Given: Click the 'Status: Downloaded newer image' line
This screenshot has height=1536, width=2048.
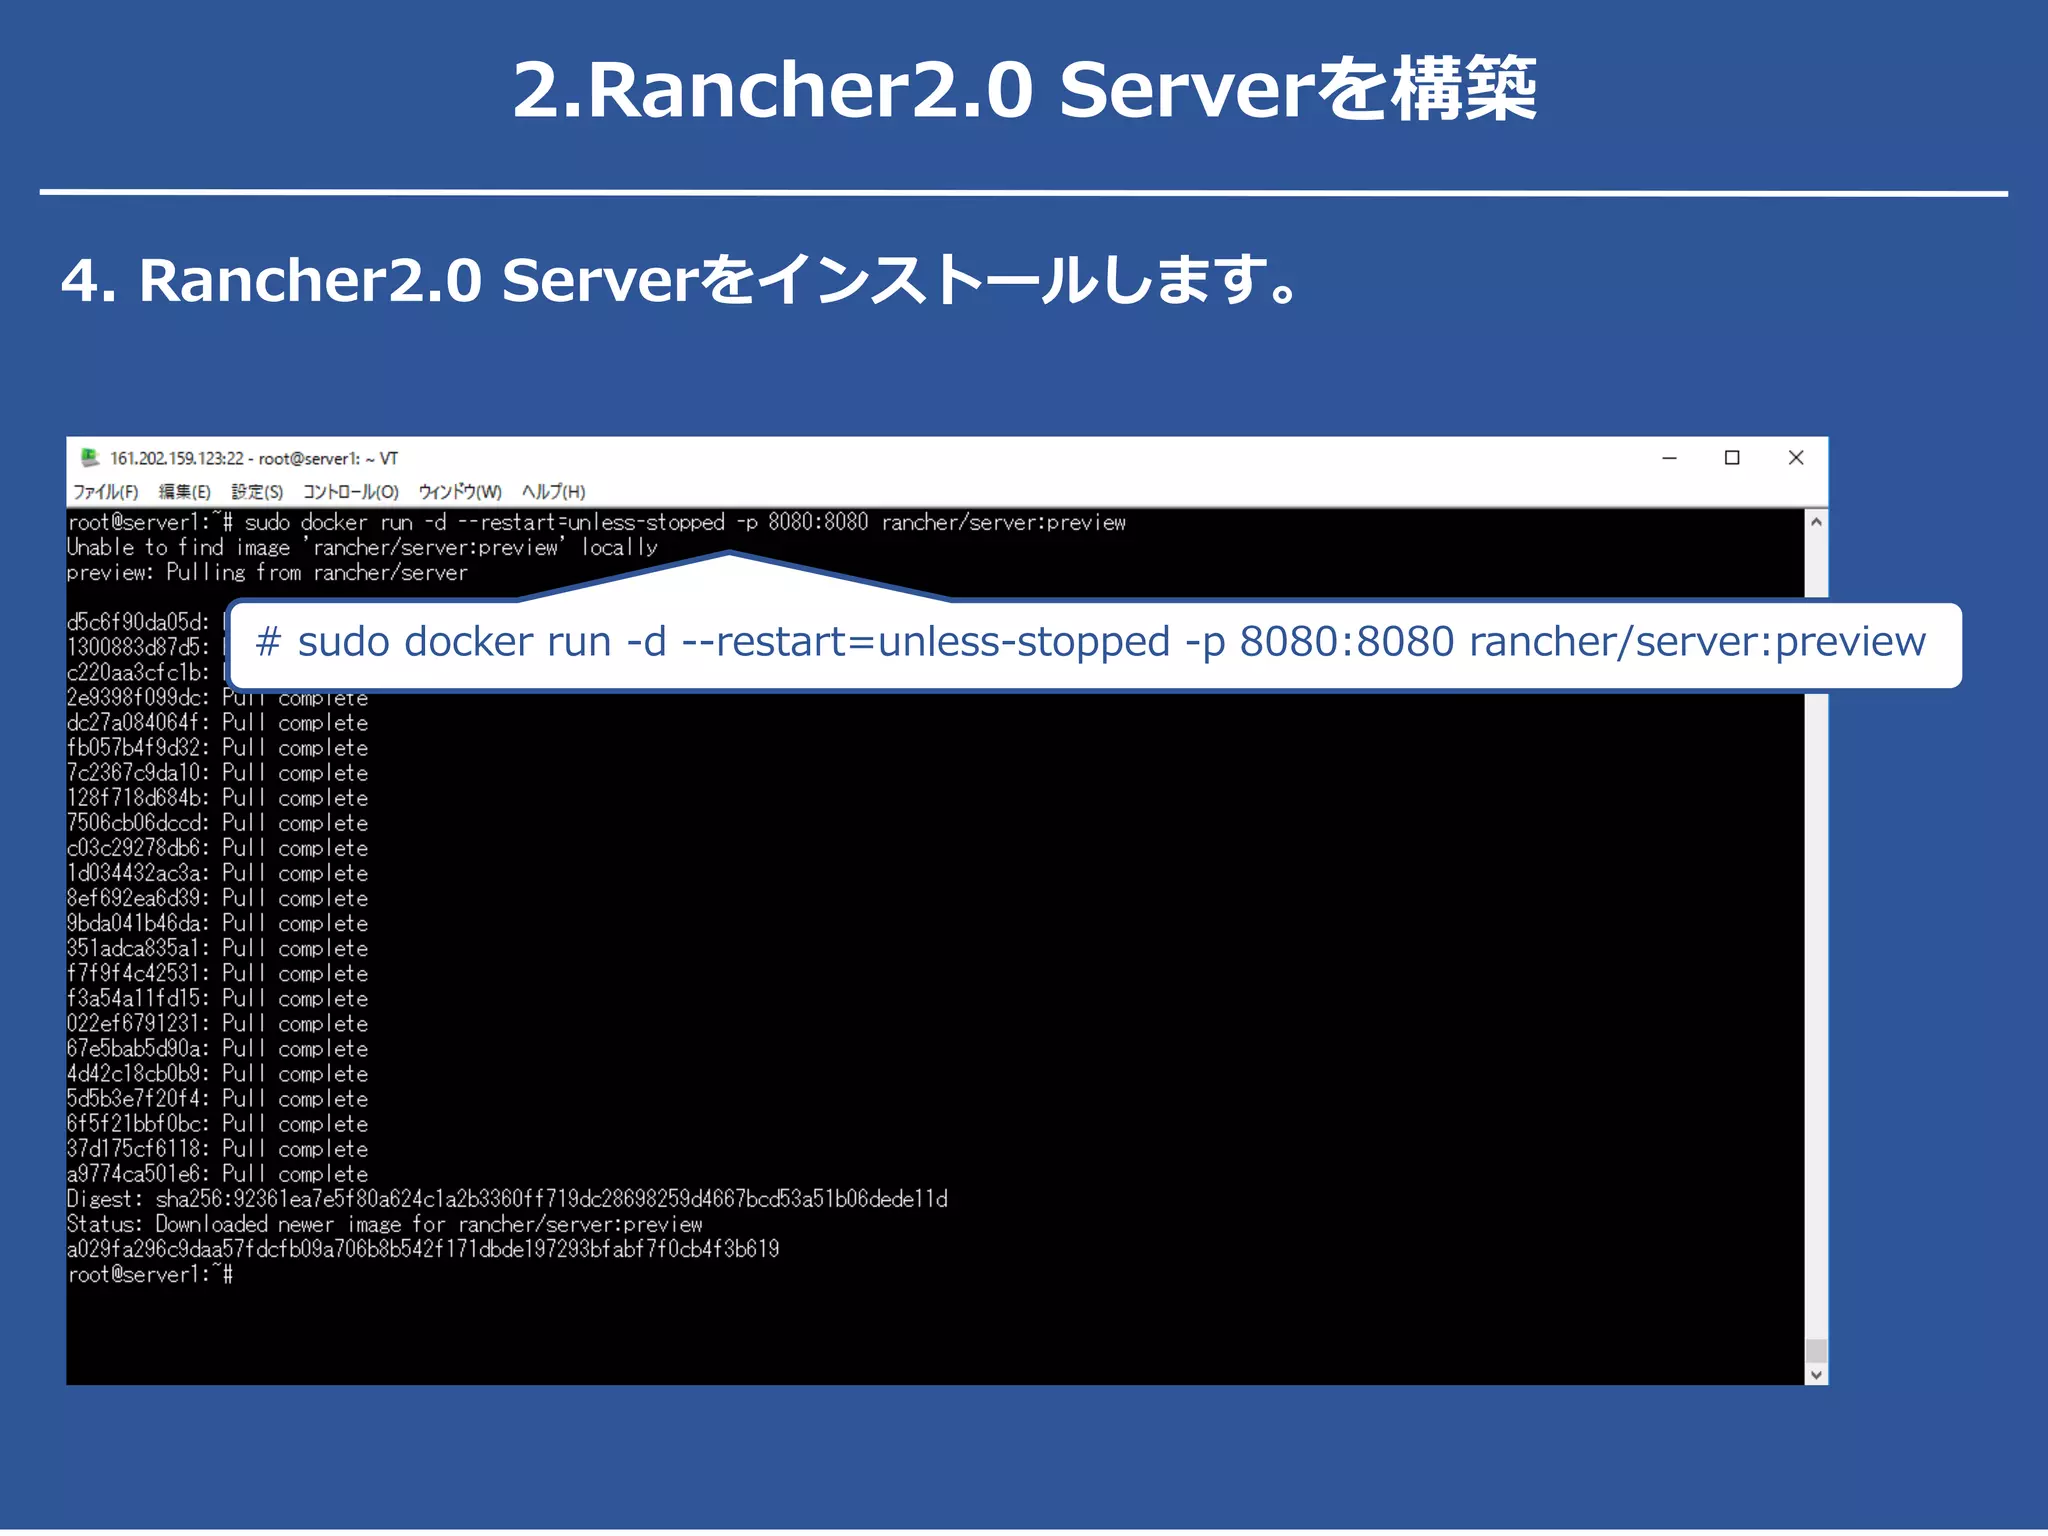Looking at the screenshot, I should coord(385,1224).
